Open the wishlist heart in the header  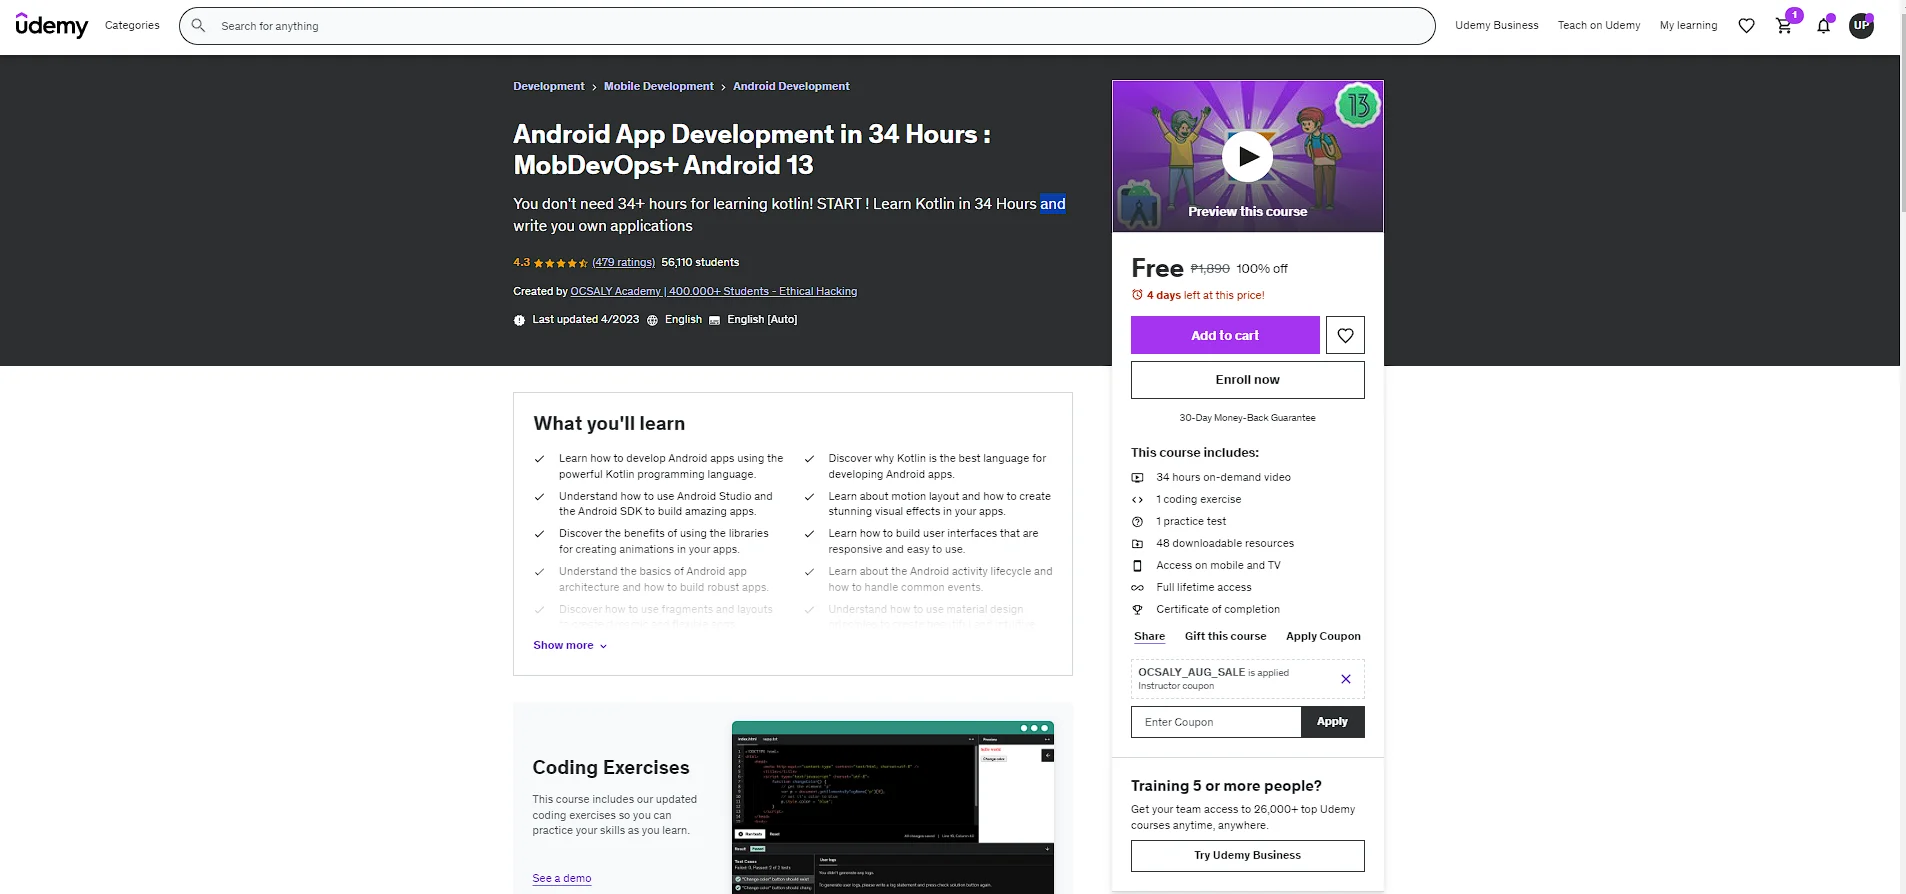point(1746,26)
